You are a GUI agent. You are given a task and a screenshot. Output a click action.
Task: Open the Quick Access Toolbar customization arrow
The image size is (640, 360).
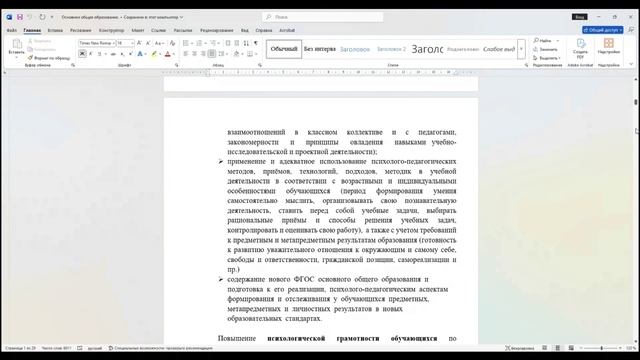(x=52, y=17)
